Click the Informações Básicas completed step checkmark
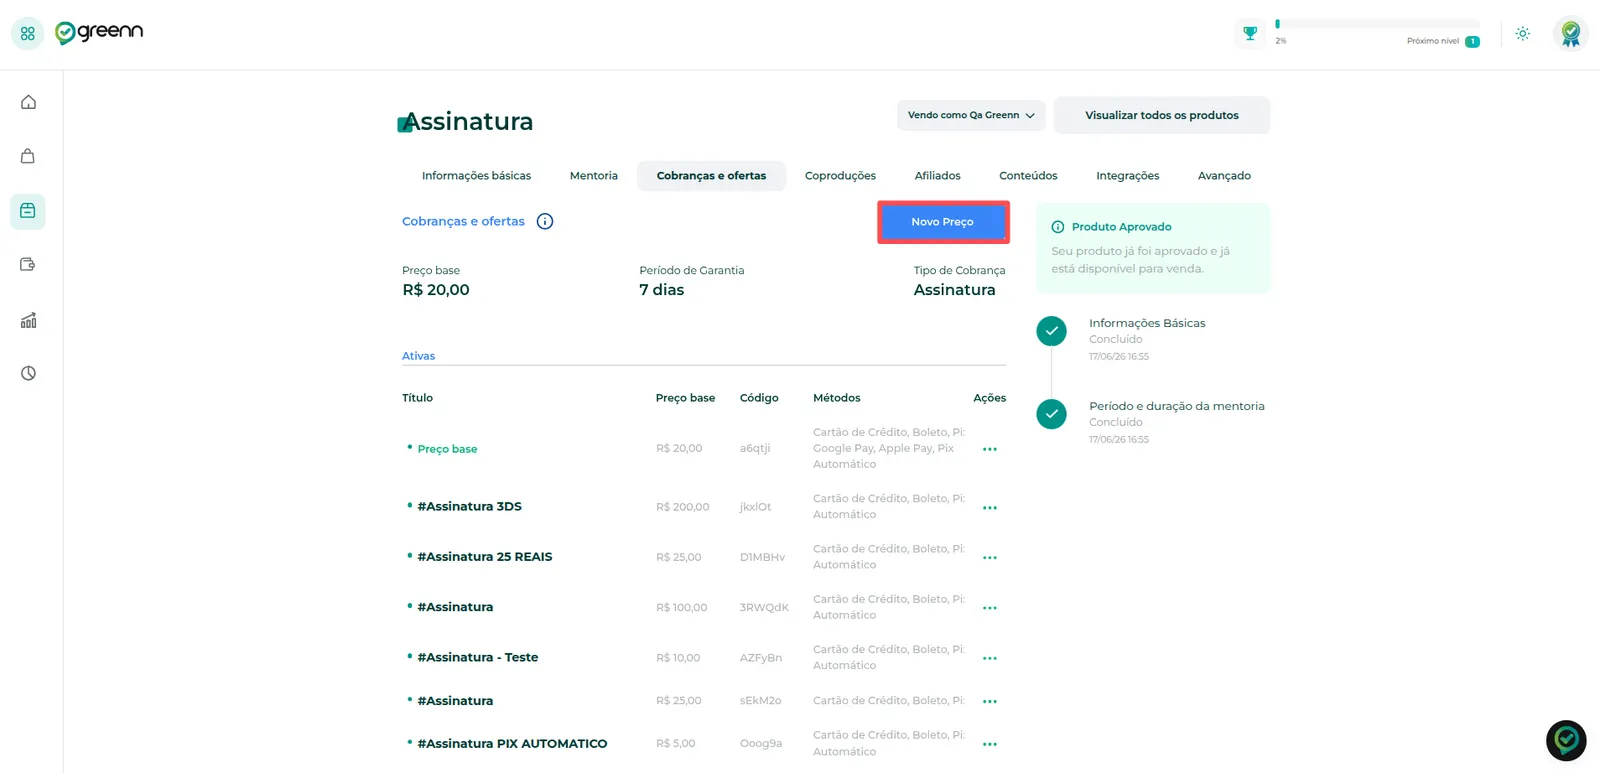 point(1051,331)
